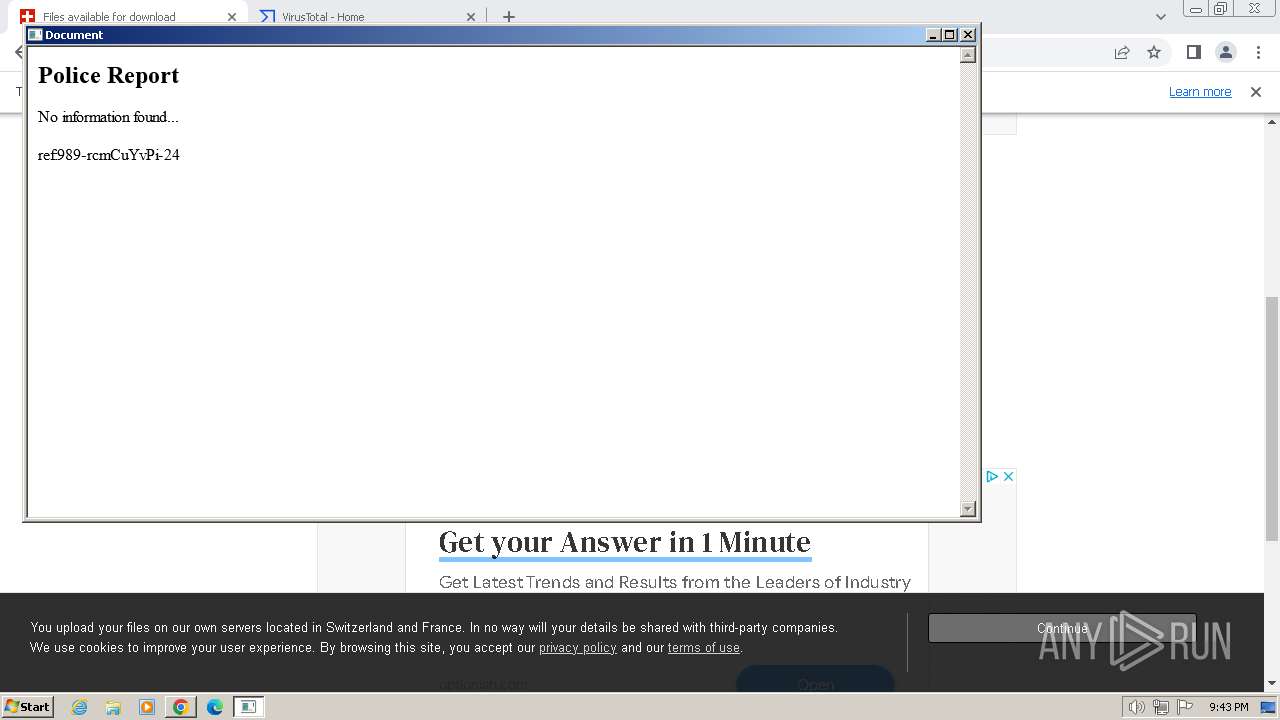Open the Chrome side panel
1280x720 pixels.
(1194, 52)
